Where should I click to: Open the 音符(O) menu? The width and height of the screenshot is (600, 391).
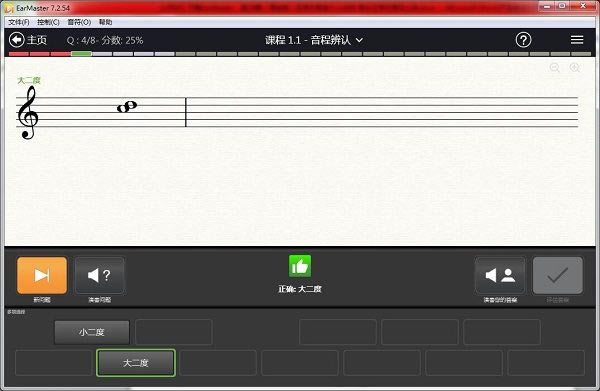(79, 22)
